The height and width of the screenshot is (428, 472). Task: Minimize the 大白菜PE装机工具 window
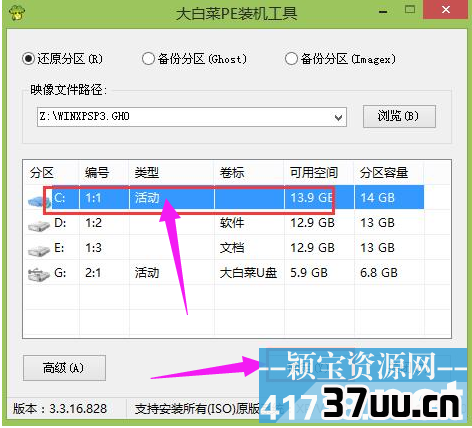(x=383, y=12)
